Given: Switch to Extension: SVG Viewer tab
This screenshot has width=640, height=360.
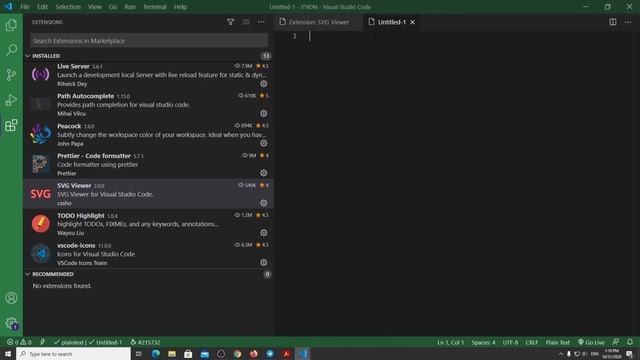Looking at the screenshot, I should pyautogui.click(x=319, y=22).
